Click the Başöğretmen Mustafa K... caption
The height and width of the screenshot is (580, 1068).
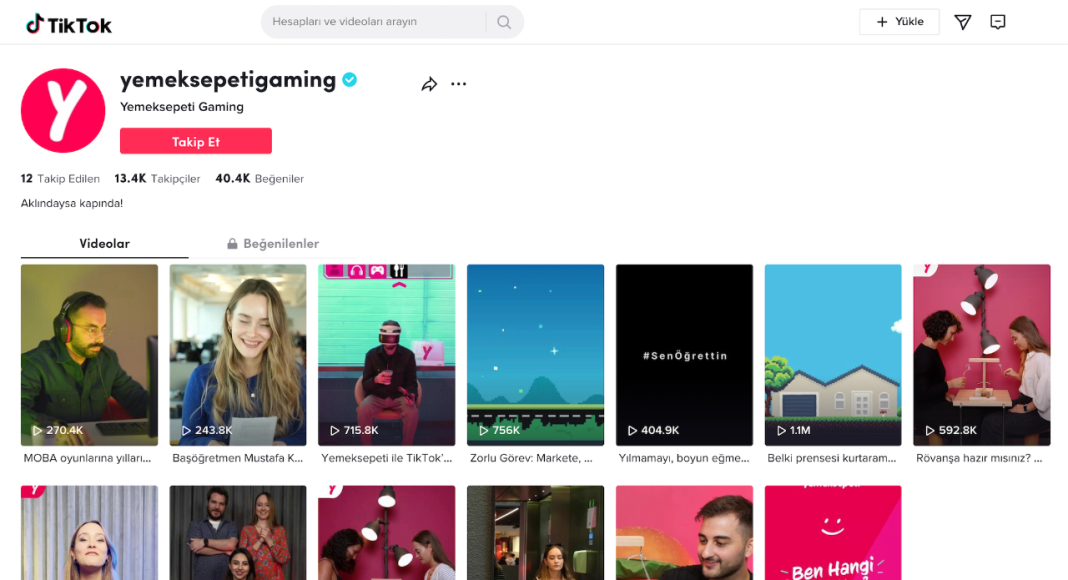pos(238,458)
